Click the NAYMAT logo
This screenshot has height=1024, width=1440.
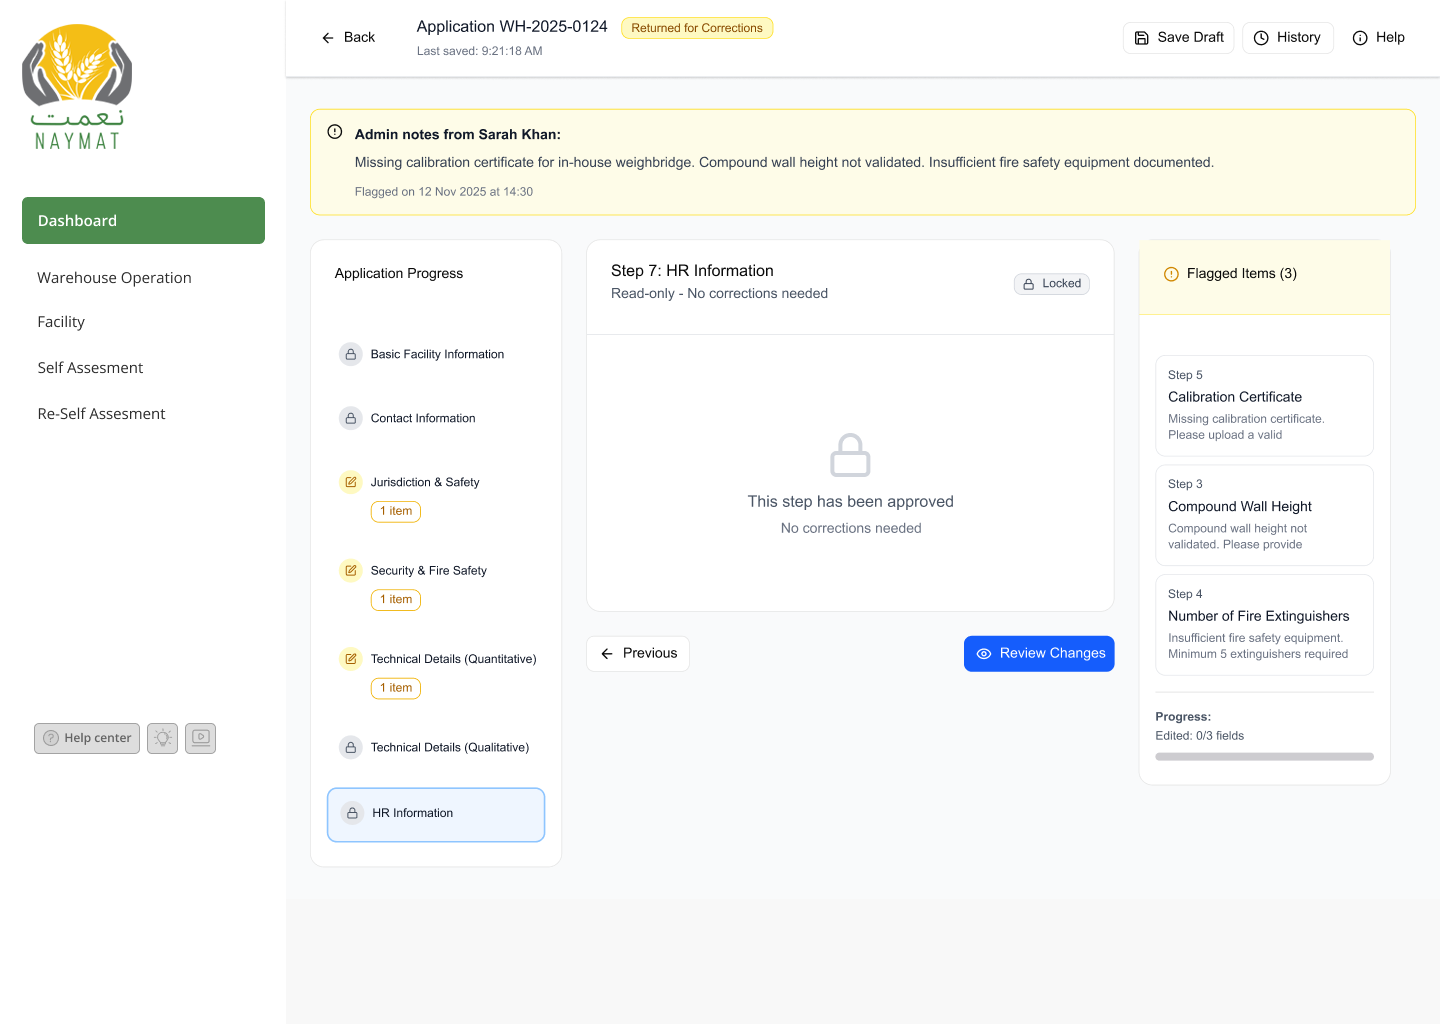pos(77,88)
